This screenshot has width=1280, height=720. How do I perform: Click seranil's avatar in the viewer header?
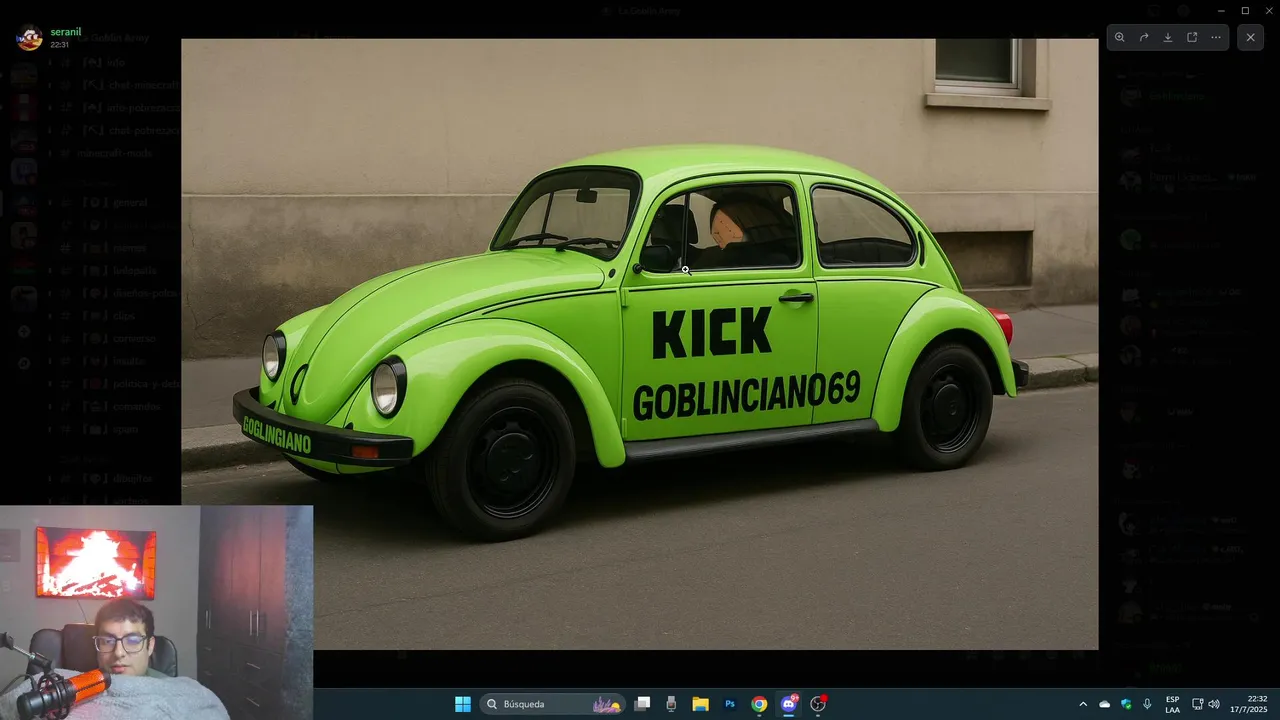tap(30, 38)
